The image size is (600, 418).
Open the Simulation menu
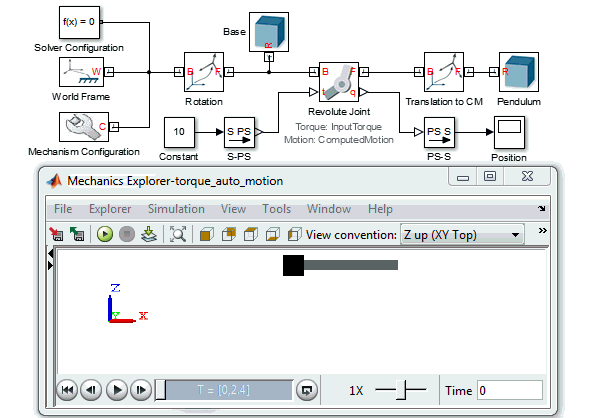(175, 209)
